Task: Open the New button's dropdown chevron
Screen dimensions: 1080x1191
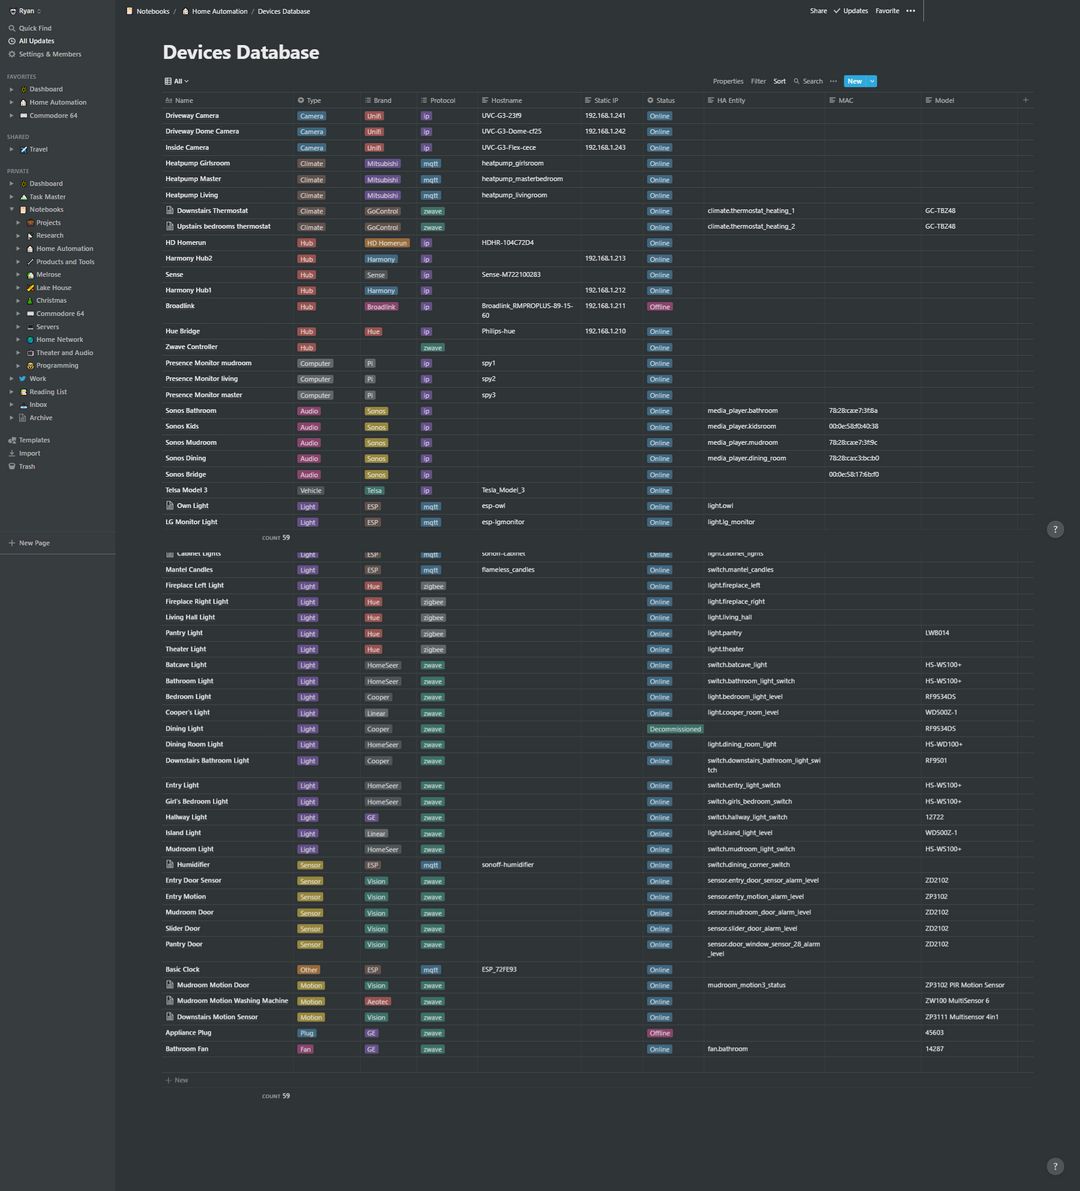Action: coord(869,81)
